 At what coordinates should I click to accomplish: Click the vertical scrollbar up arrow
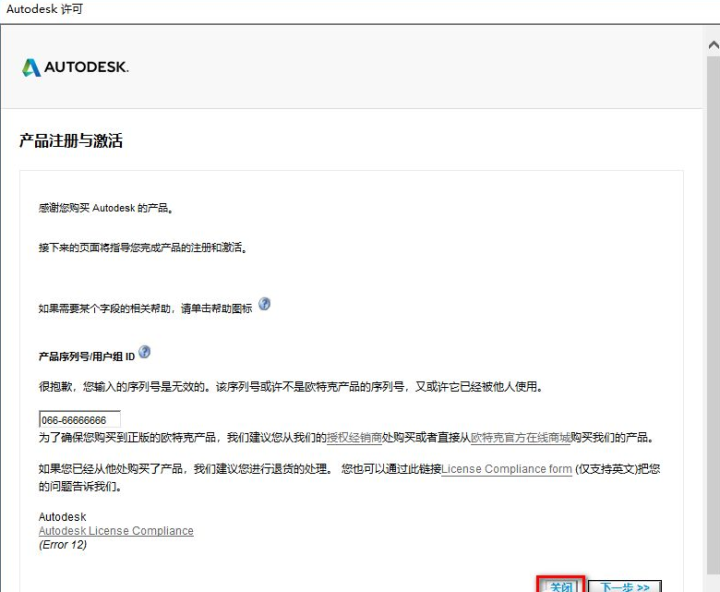pyautogui.click(x=712, y=46)
